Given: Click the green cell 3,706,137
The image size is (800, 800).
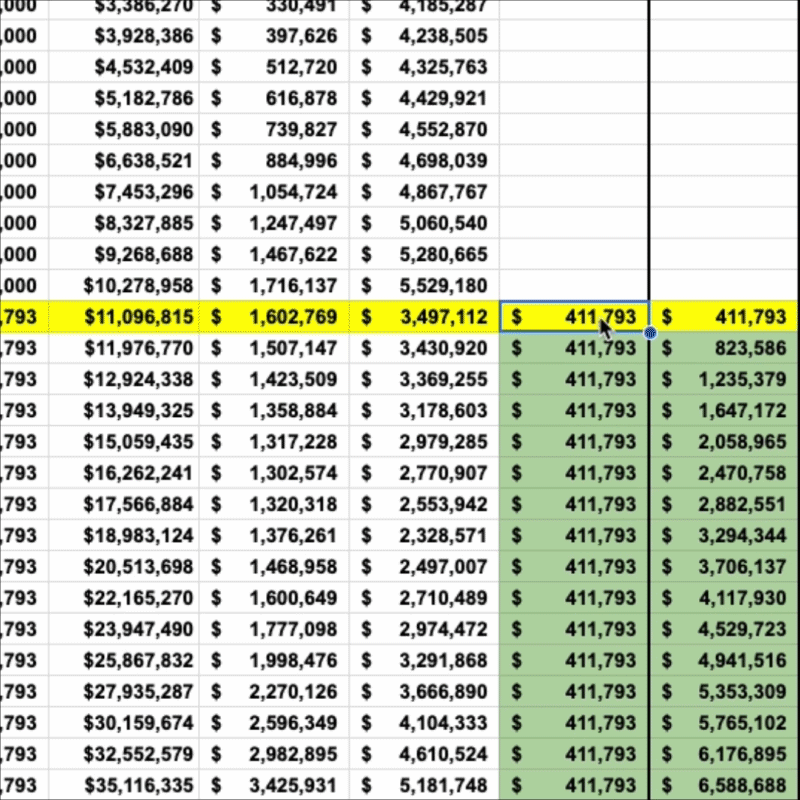Looking at the screenshot, I should pos(724,567).
